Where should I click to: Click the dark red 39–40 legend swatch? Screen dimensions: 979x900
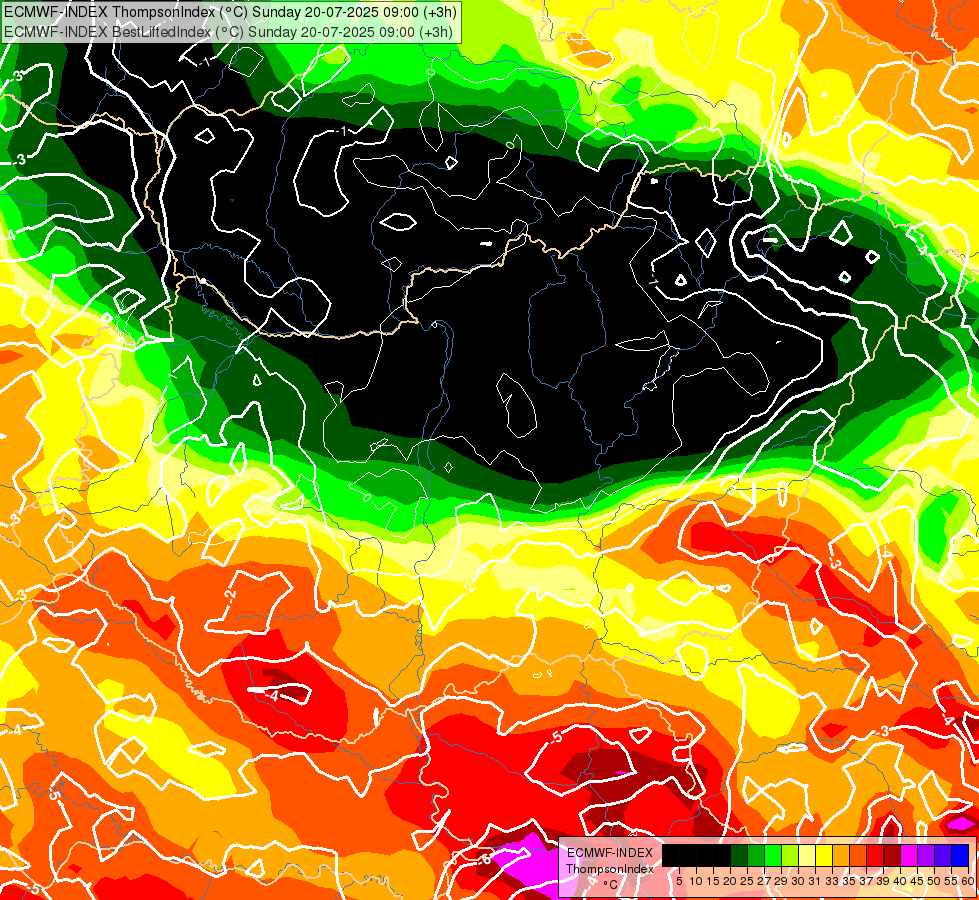892,856
